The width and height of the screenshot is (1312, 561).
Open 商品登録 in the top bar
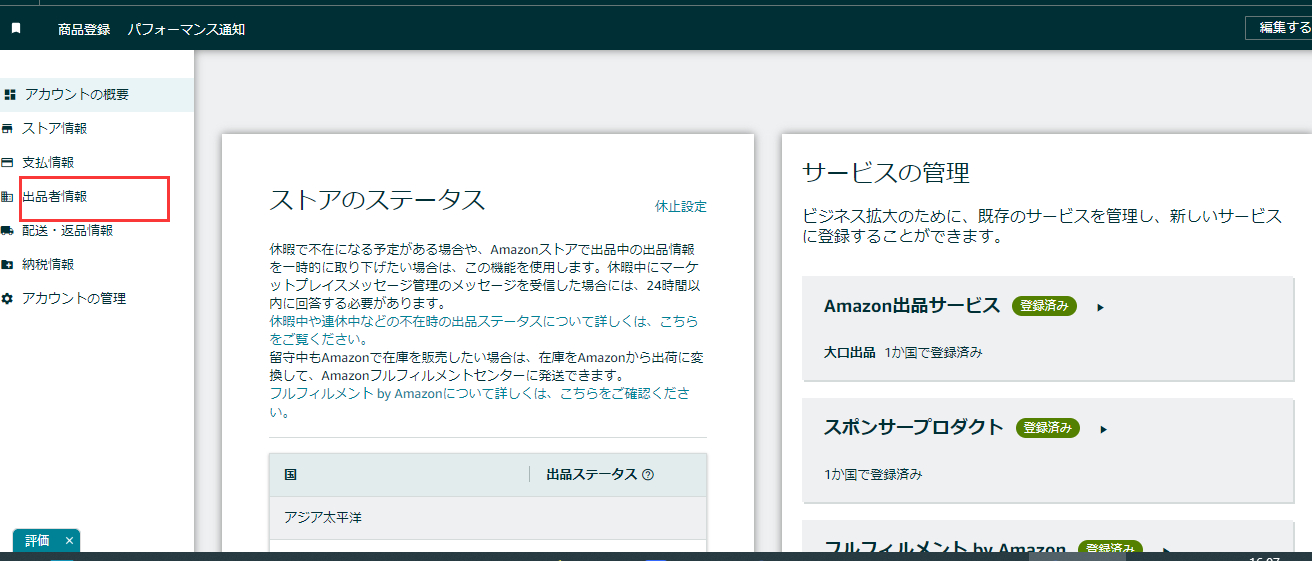coord(84,29)
